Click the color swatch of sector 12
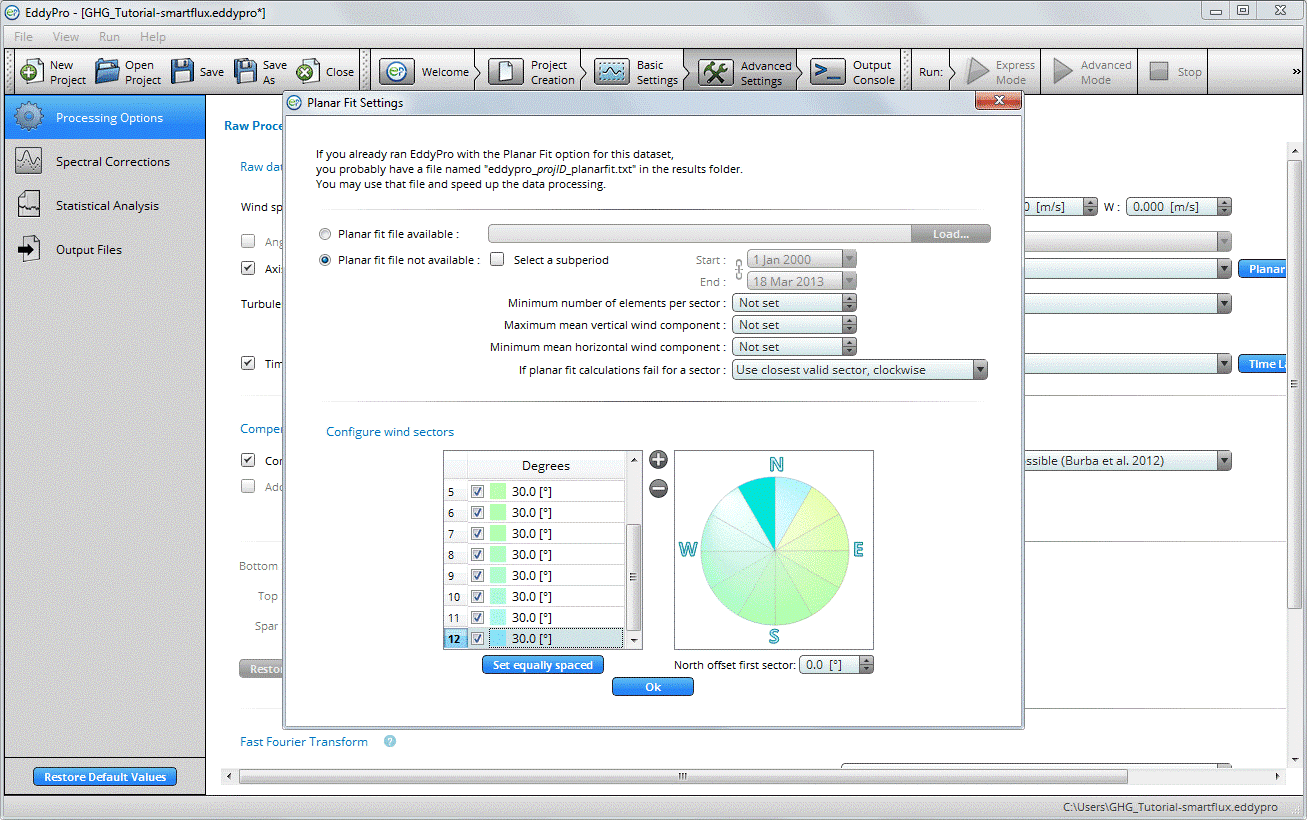Viewport: 1307px width, 820px height. 498,639
